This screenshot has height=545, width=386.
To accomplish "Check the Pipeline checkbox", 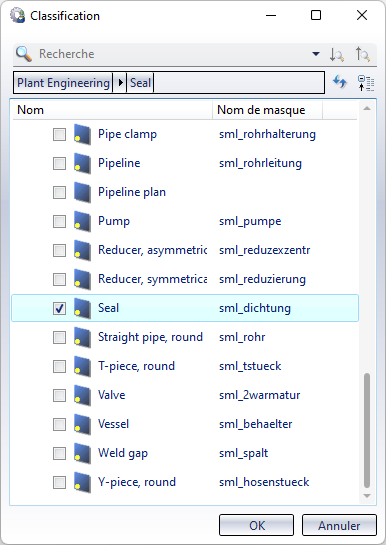I will [59, 163].
